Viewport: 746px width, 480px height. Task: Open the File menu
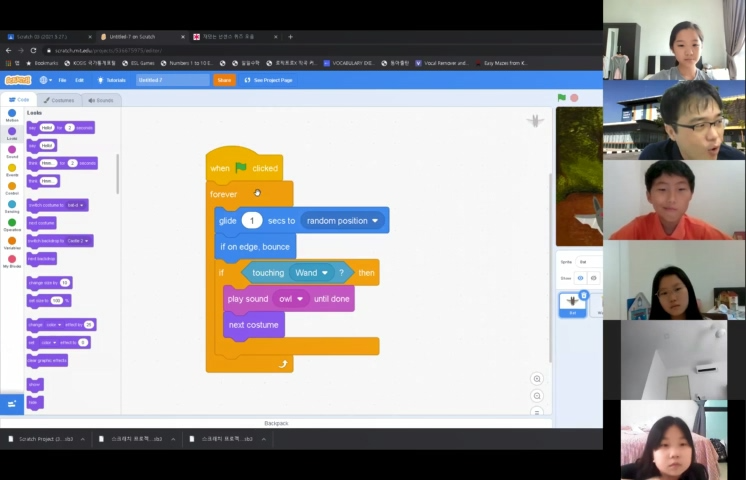[x=62, y=80]
